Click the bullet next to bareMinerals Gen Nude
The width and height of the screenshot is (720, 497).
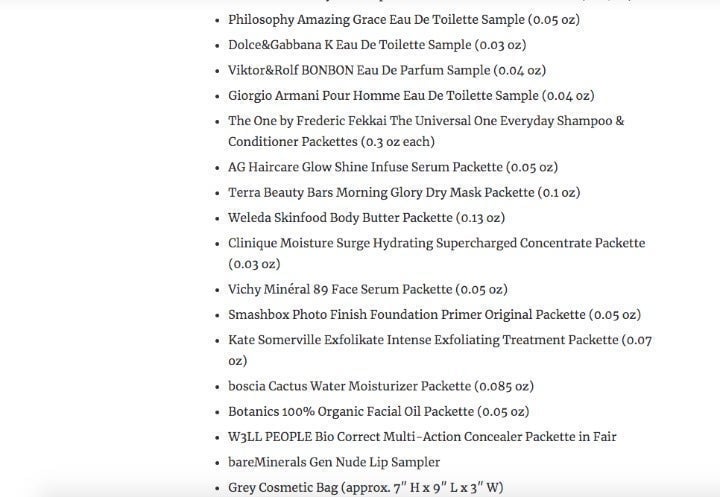217,463
